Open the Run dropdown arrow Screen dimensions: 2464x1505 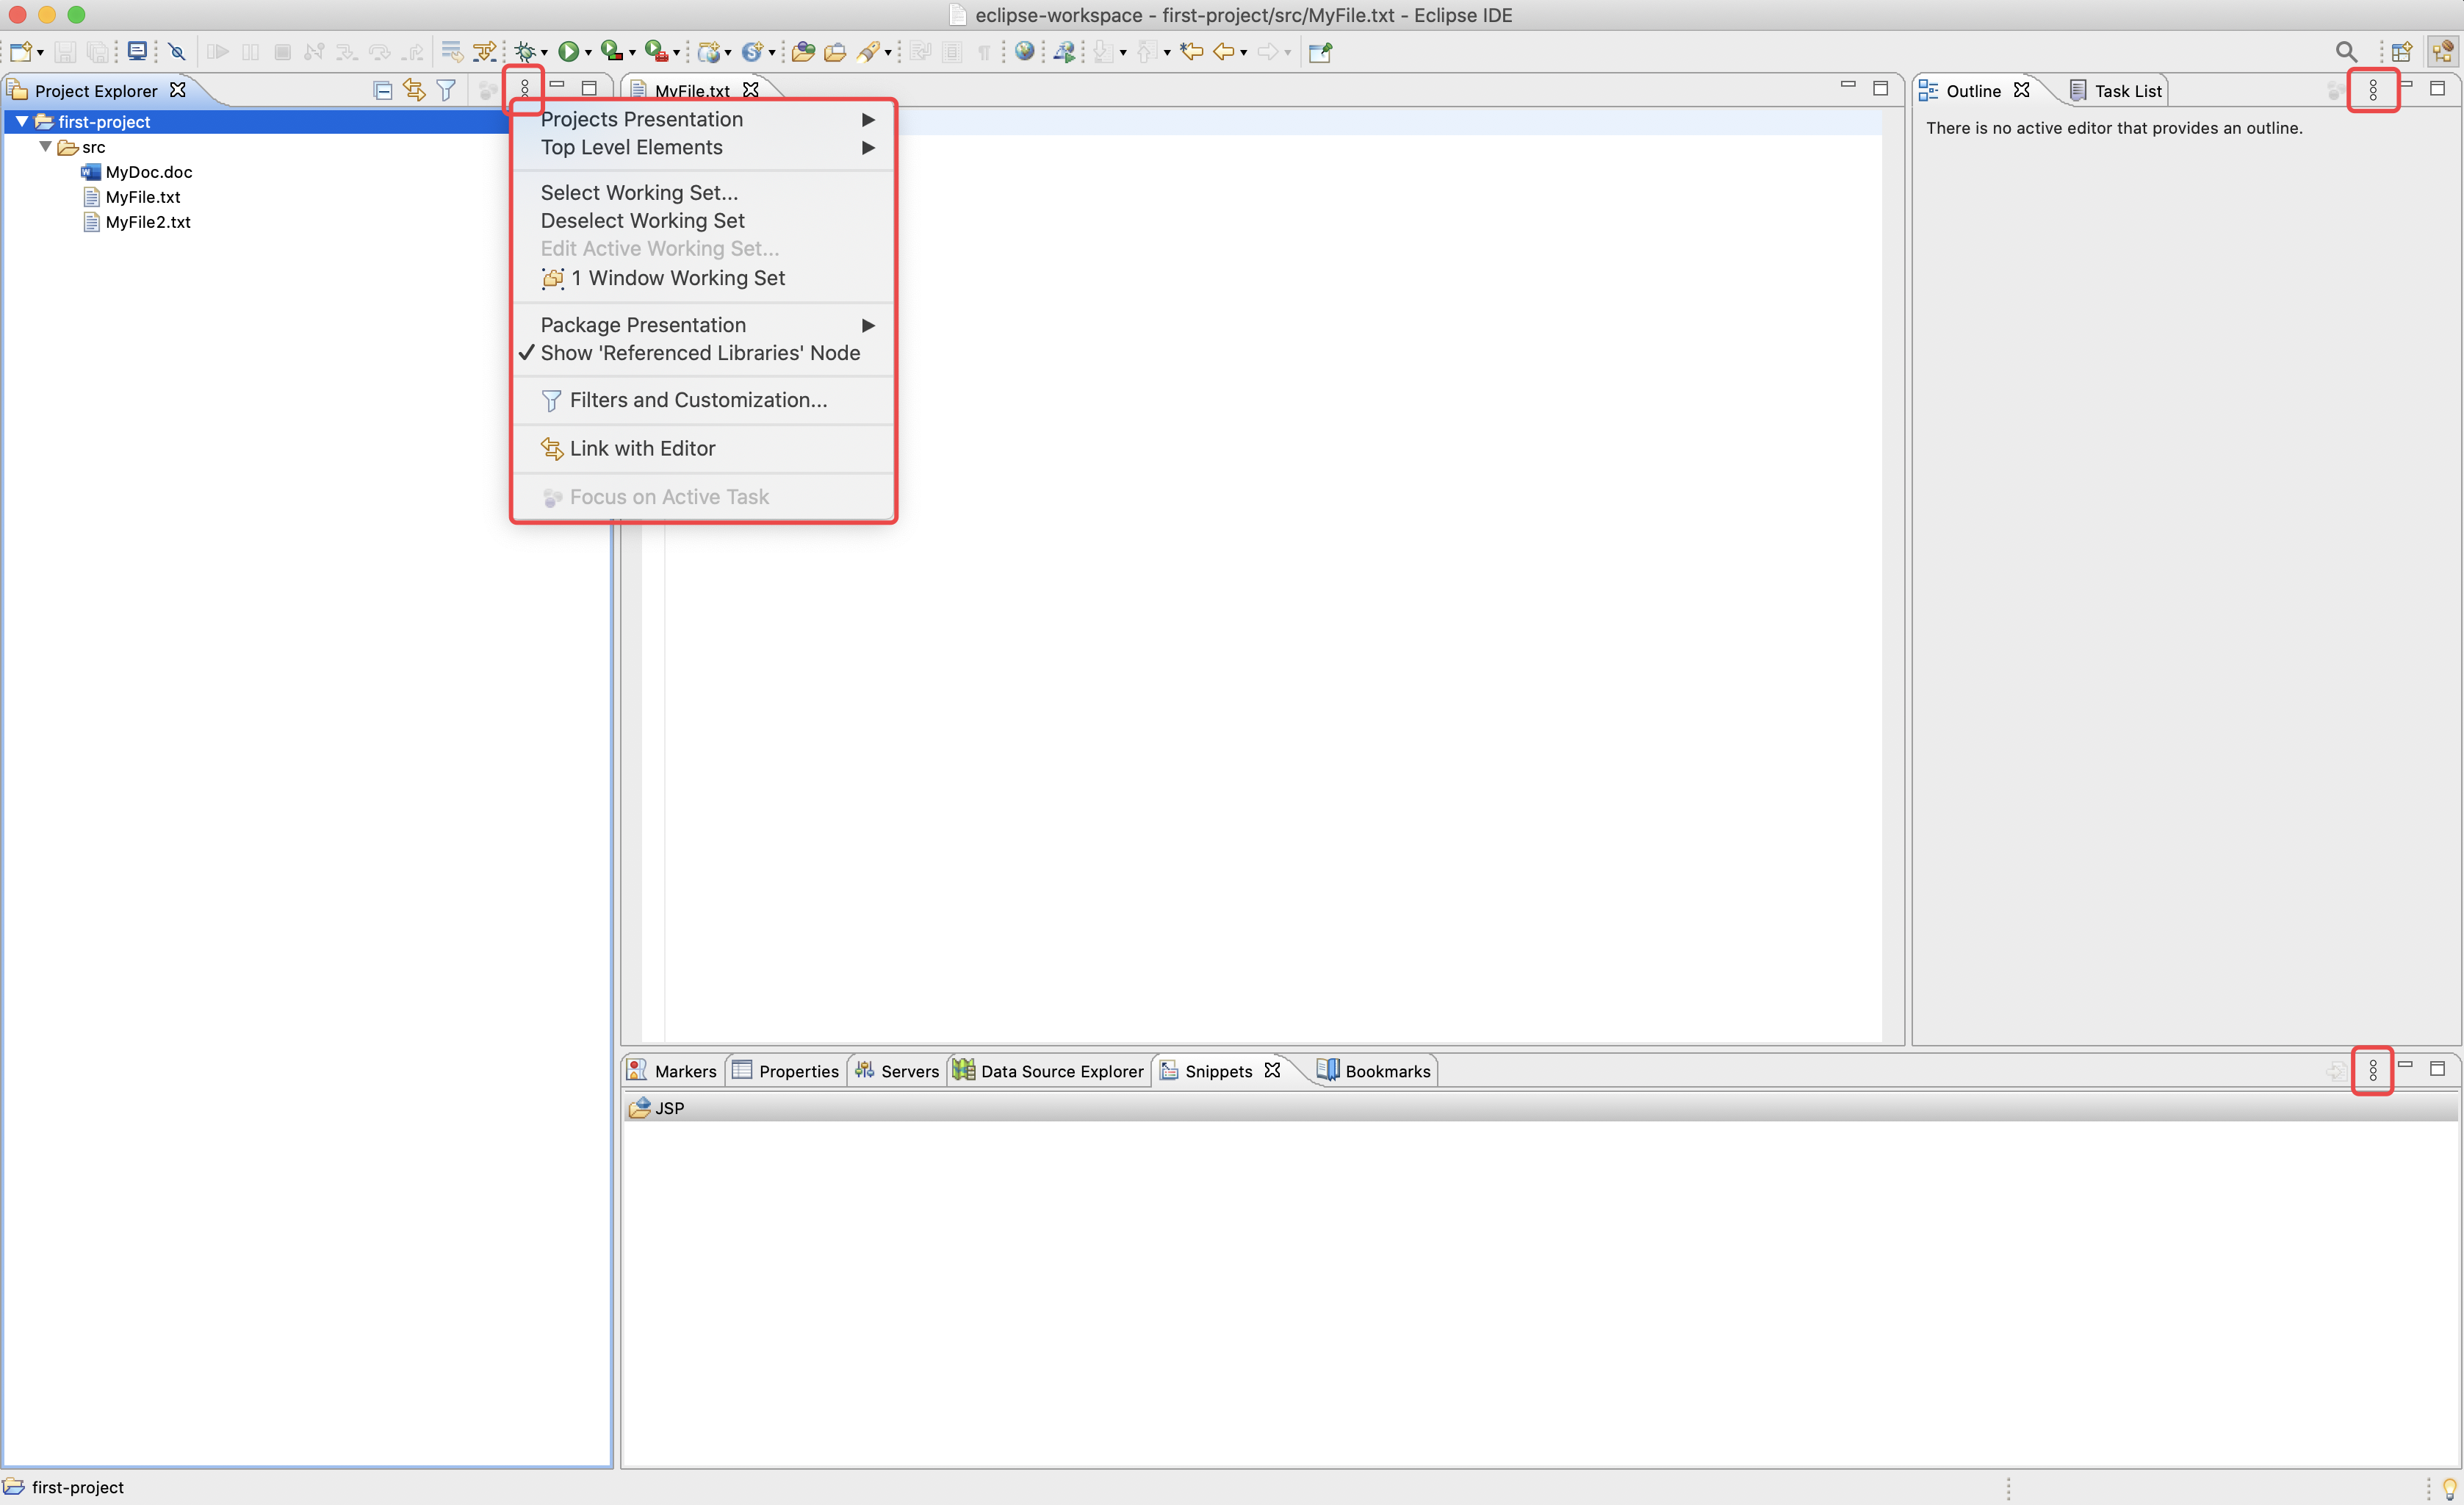click(588, 53)
